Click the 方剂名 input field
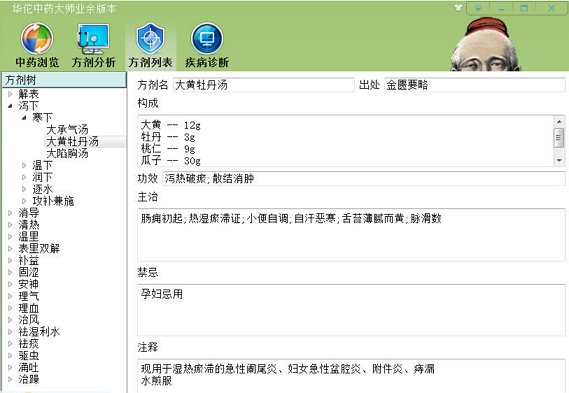 263,85
